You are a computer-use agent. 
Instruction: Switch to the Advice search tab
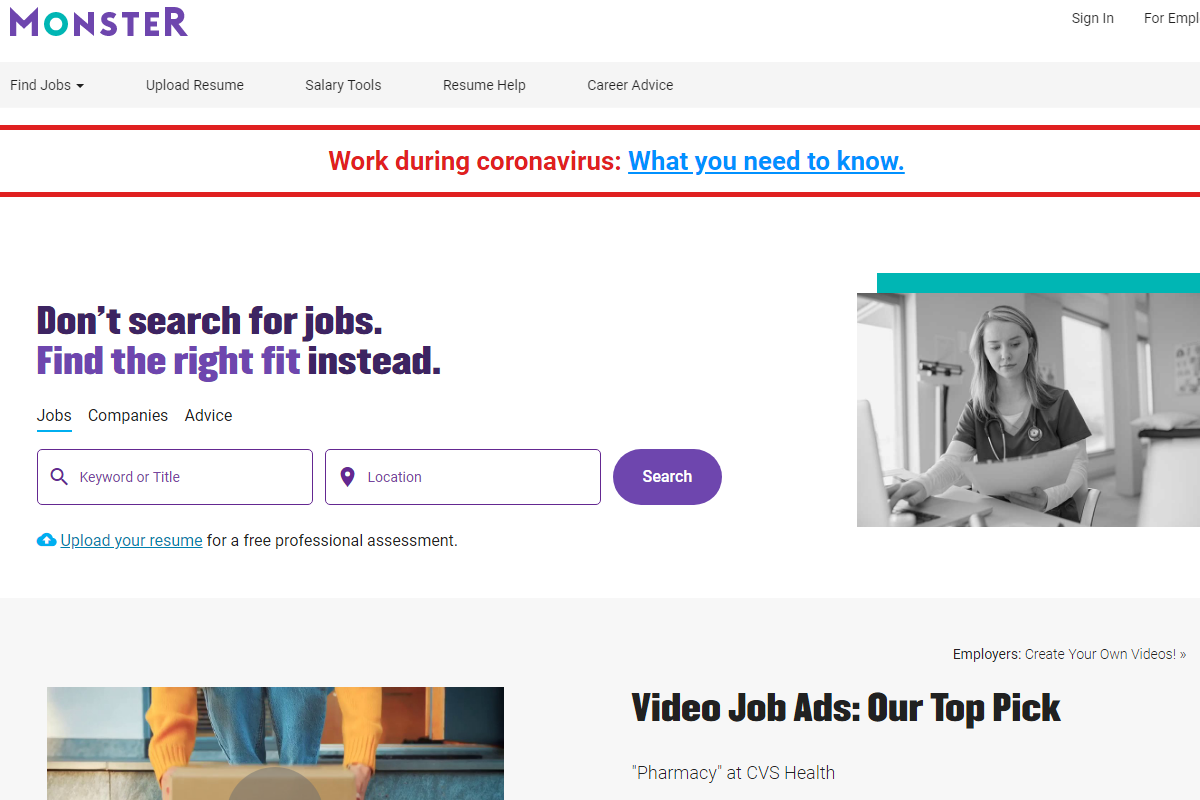pyautogui.click(x=208, y=416)
